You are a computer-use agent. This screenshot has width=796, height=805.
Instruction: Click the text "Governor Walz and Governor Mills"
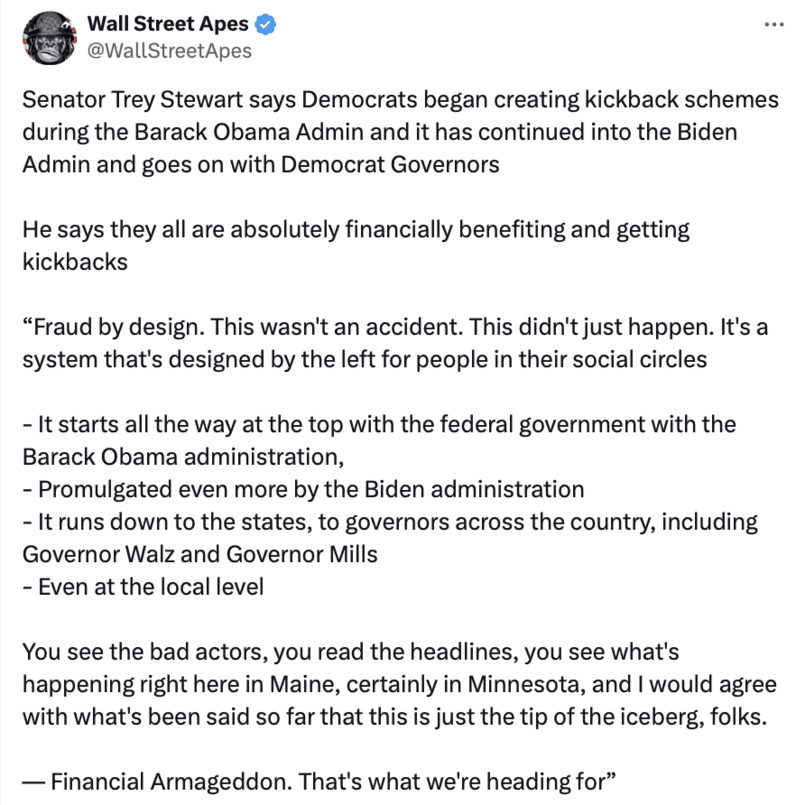[x=200, y=554]
